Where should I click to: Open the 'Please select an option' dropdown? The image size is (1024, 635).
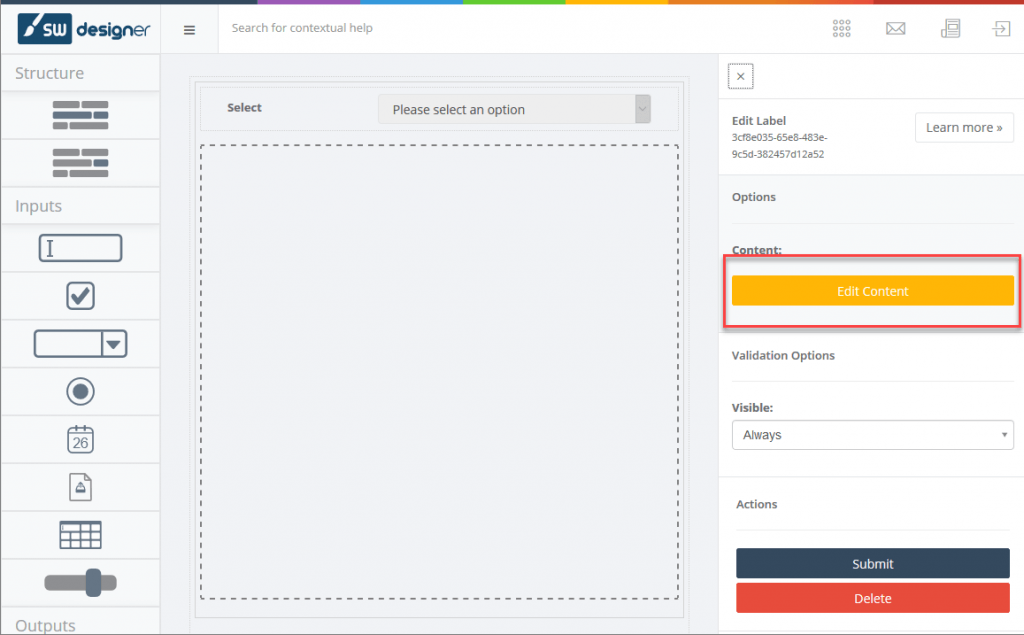click(x=515, y=109)
